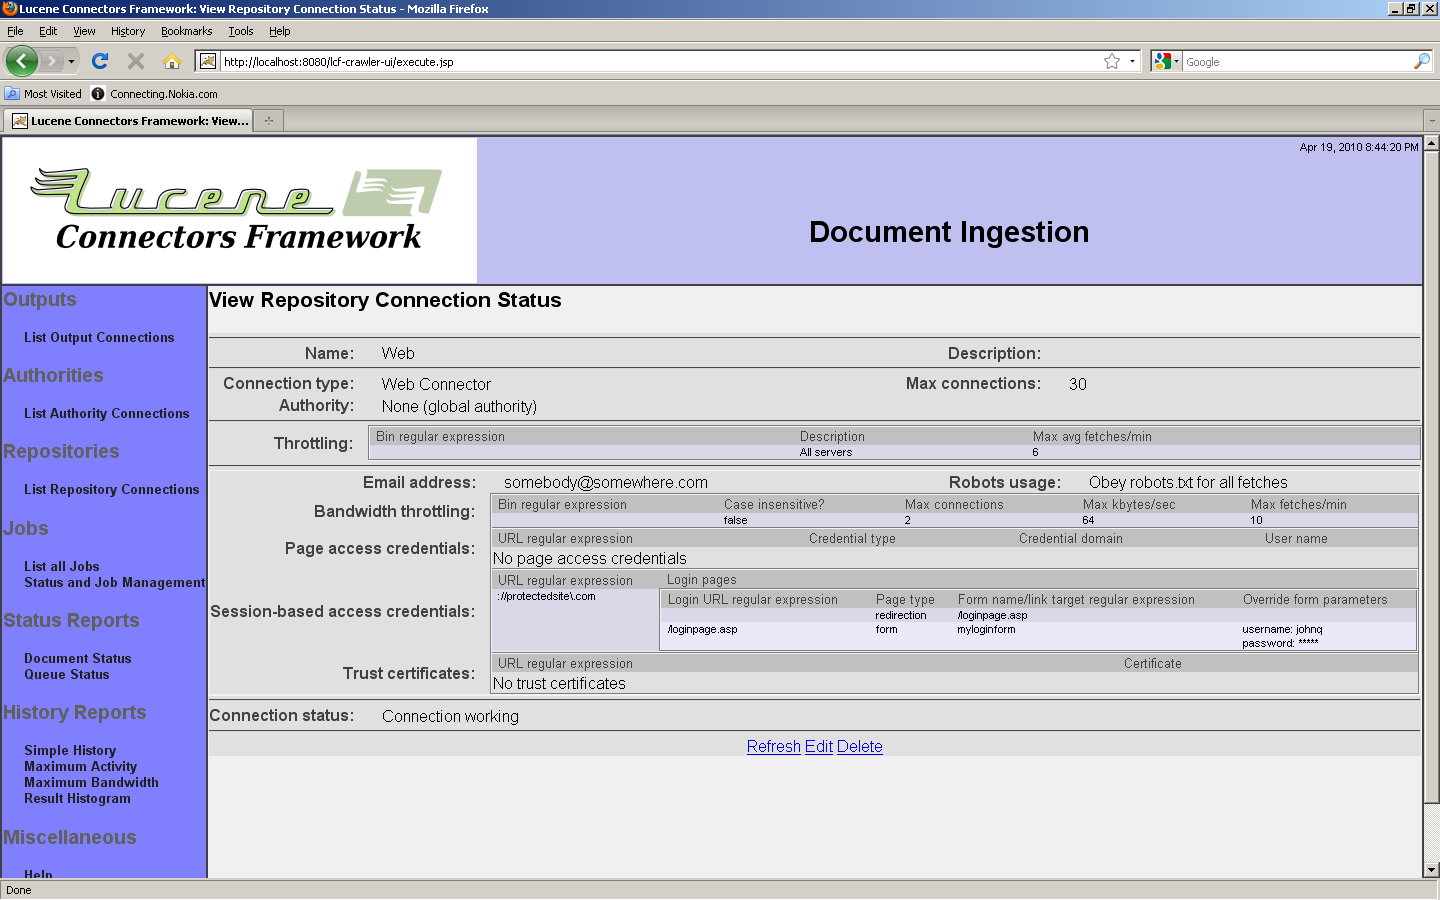Expand the address bar URL history dropdown
Image resolution: width=1440 pixels, height=900 pixels.
tap(1132, 61)
